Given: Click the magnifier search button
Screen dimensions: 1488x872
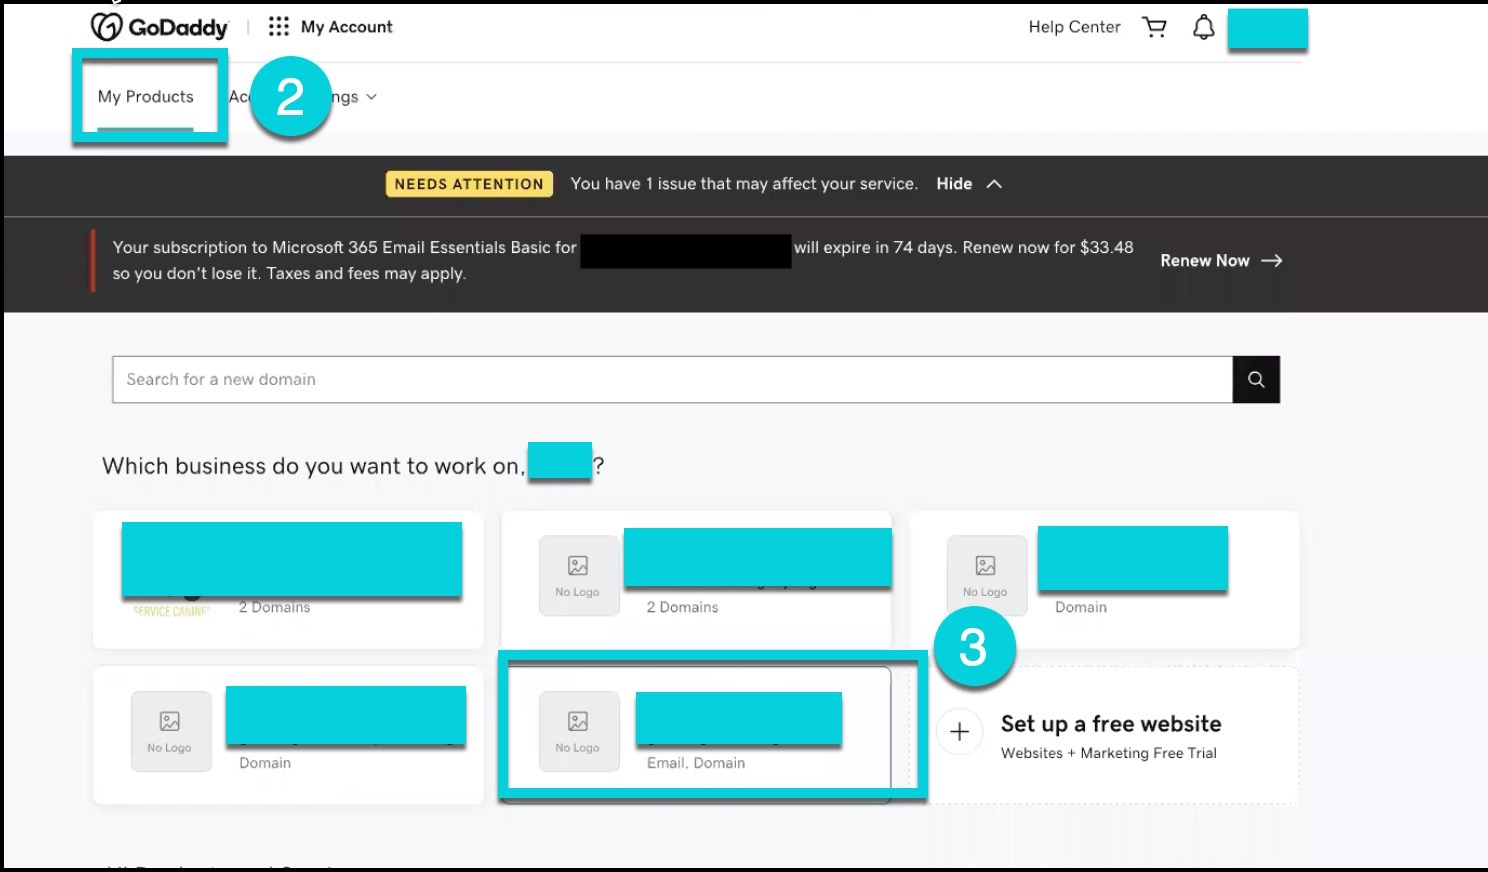Looking at the screenshot, I should (1256, 380).
